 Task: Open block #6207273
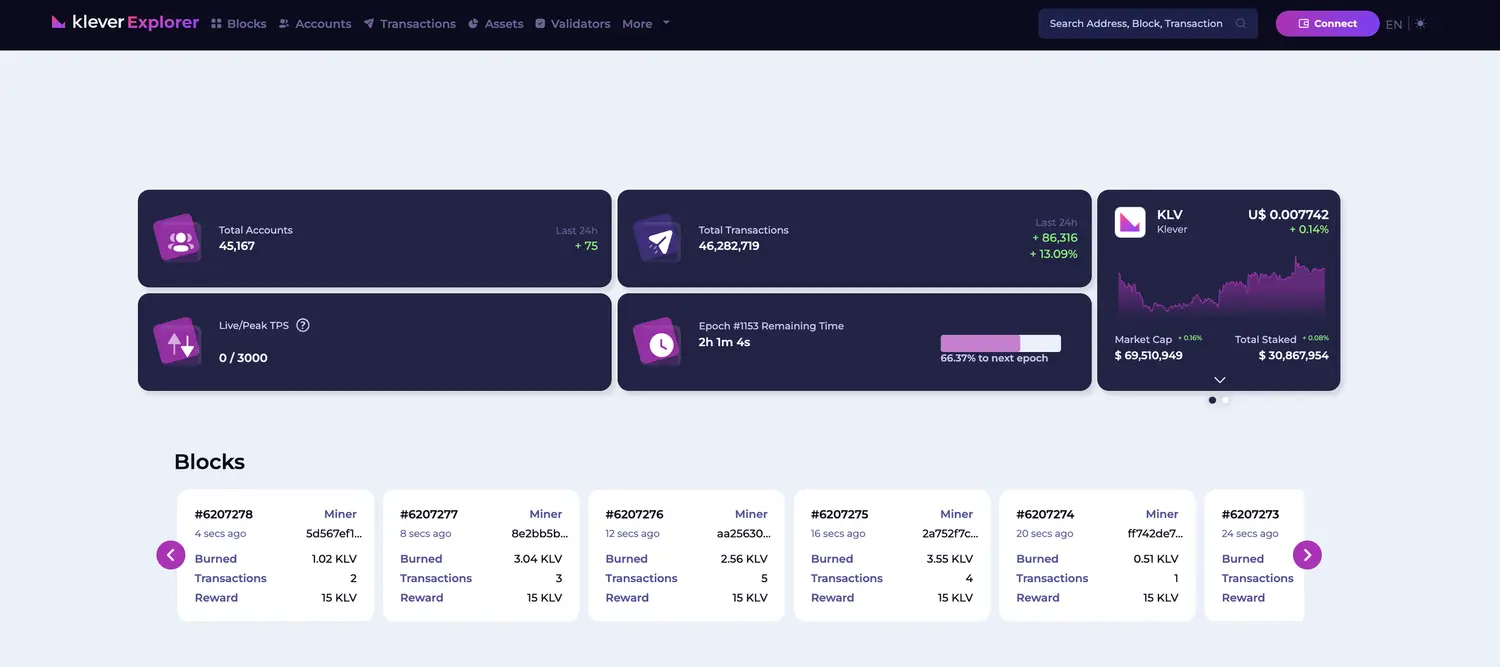(x=1251, y=514)
